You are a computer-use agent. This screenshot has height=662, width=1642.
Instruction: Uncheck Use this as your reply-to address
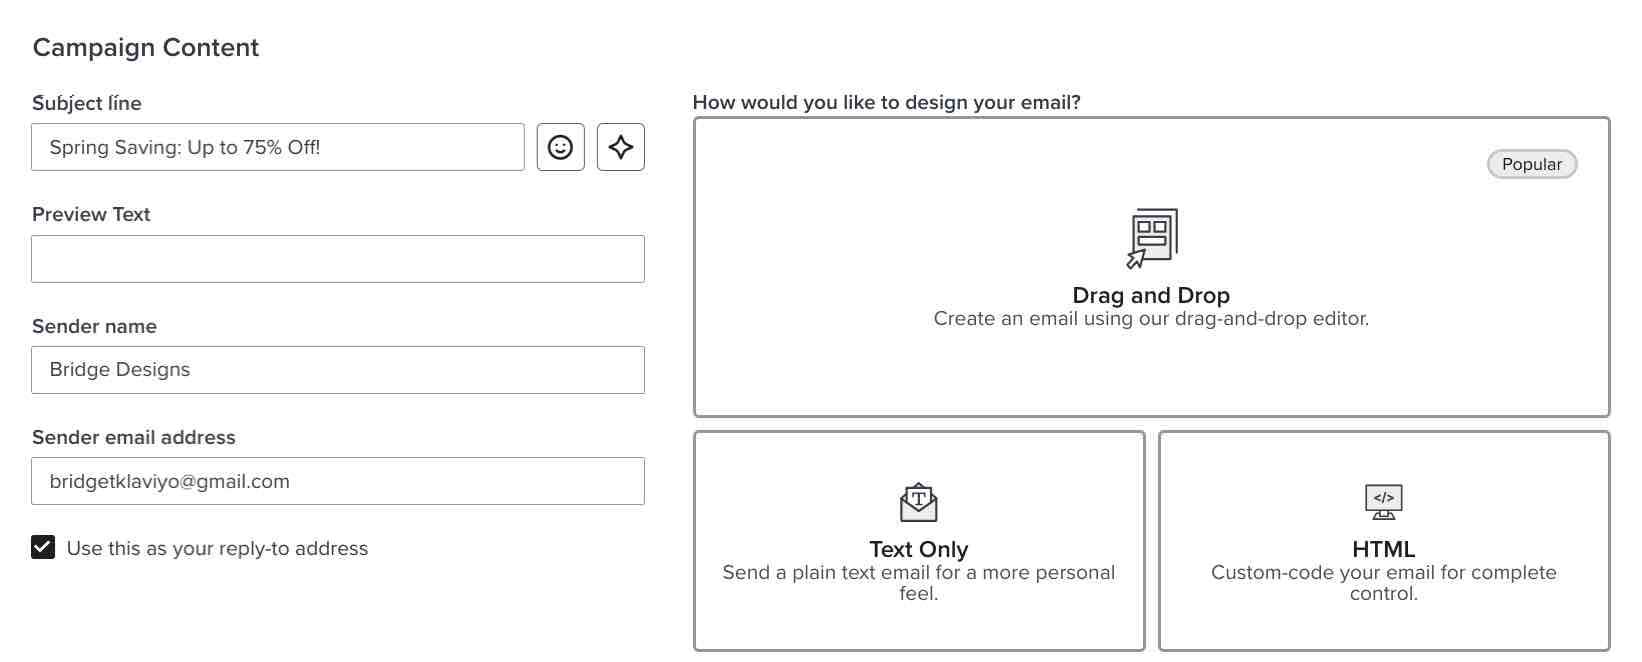click(x=43, y=548)
